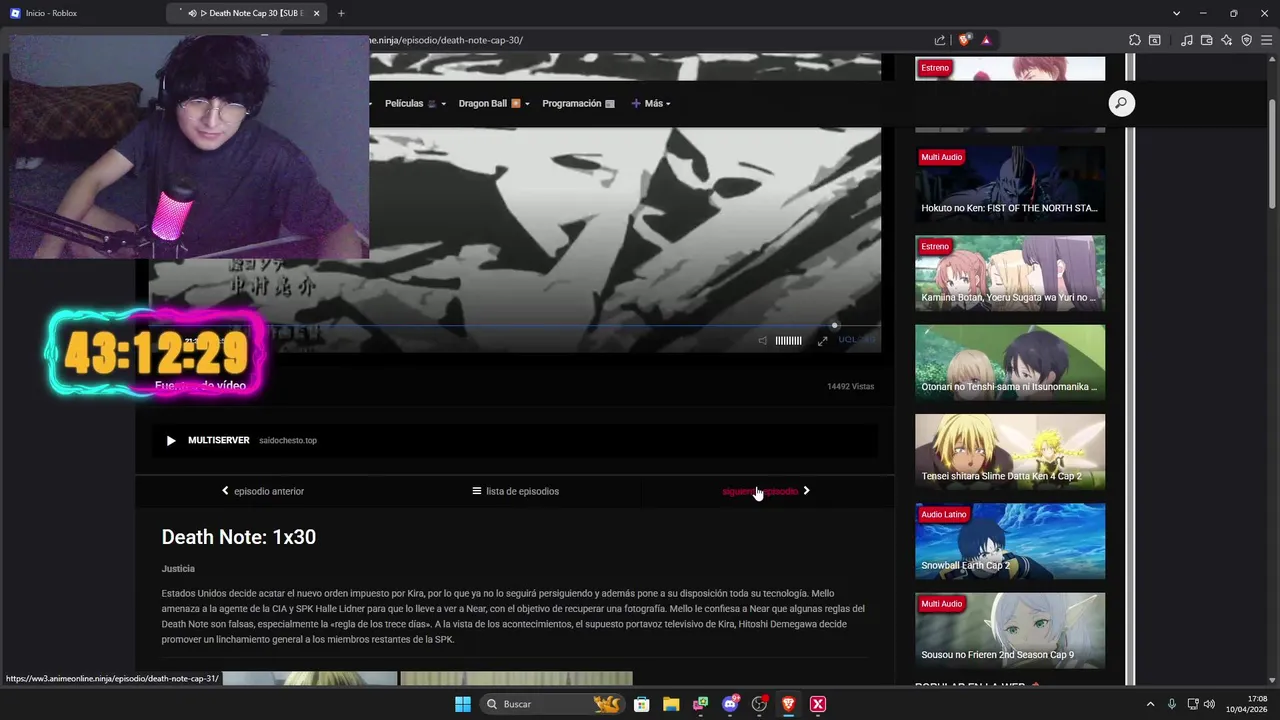Image resolution: width=1280 pixels, height=720 pixels.
Task: Click the share page icon in address bar
Action: tap(940, 40)
